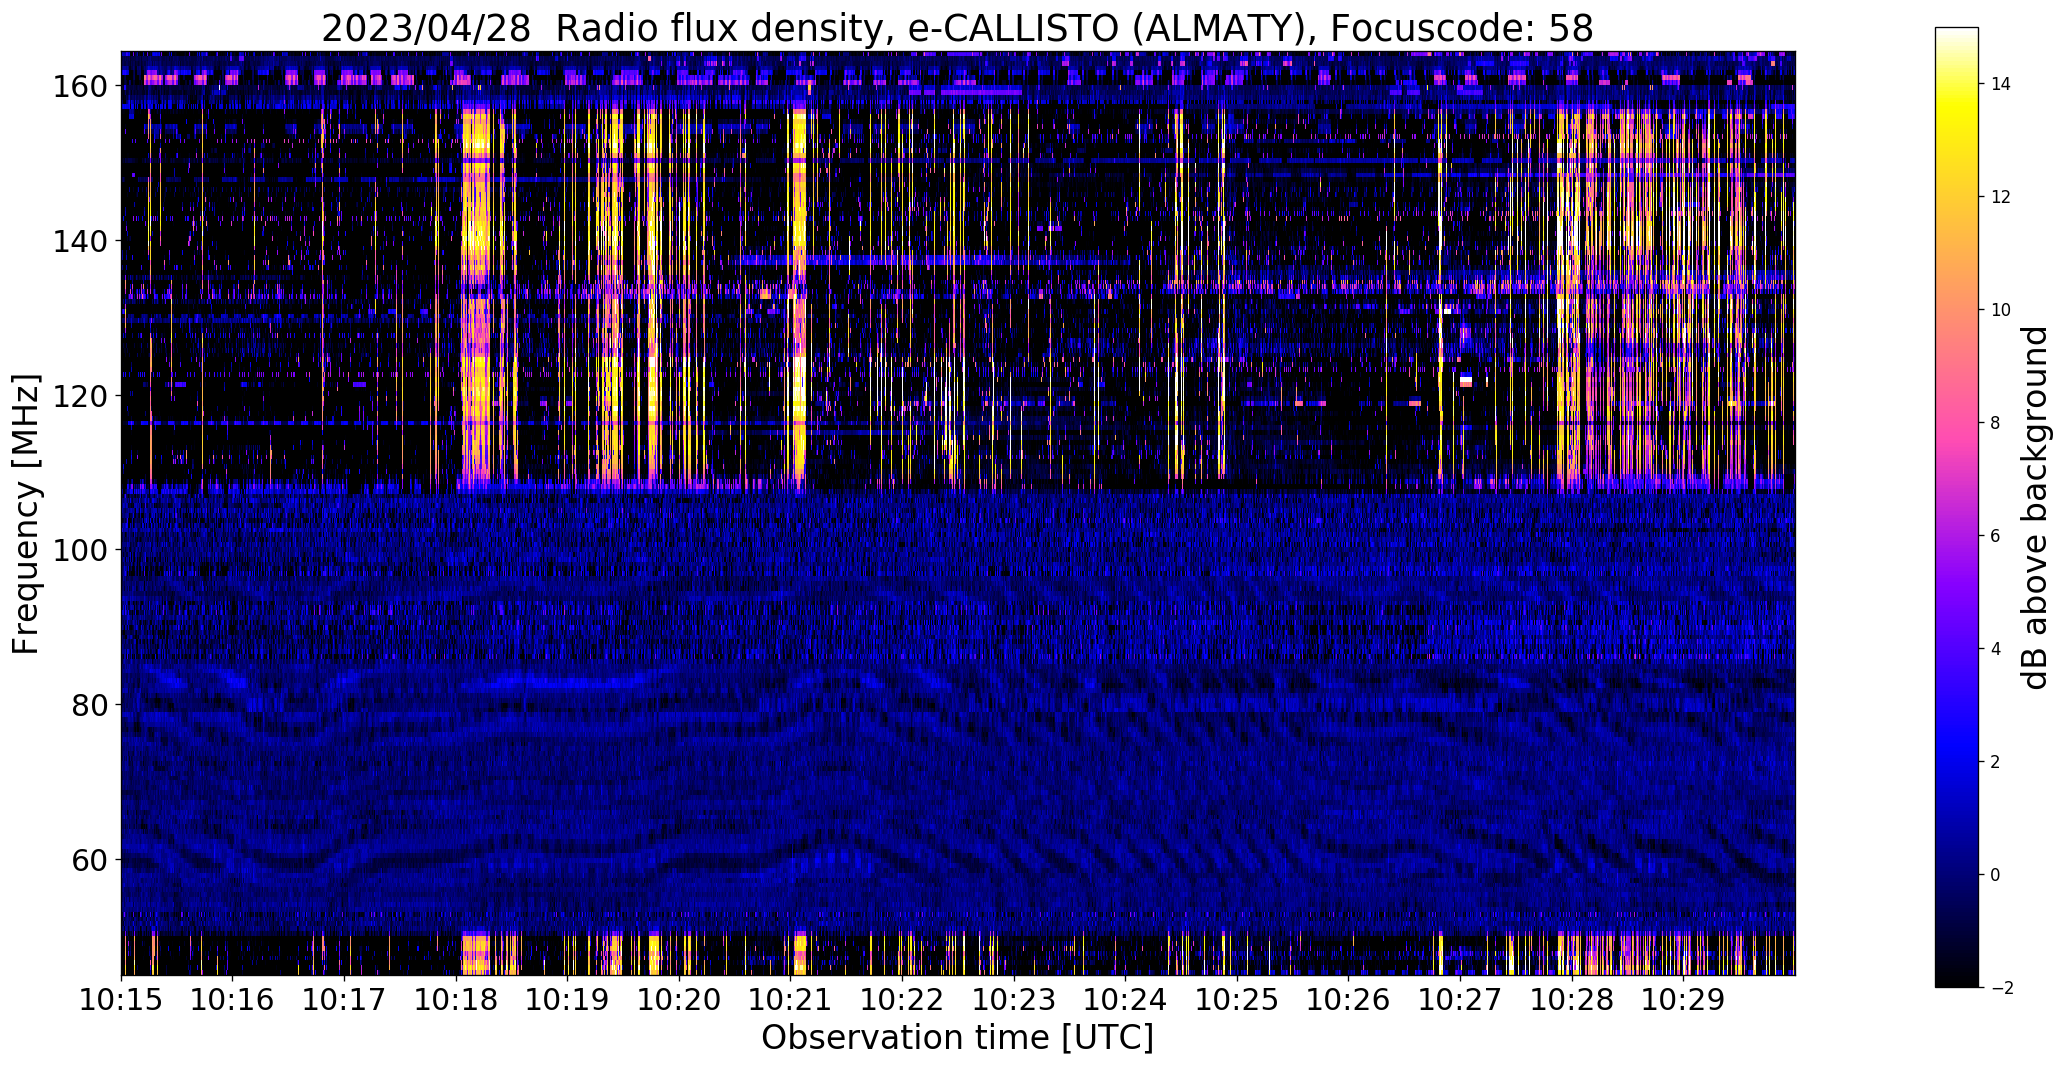Click the 10:27 time tick label
2066x1067 pixels.
[x=1460, y=999]
